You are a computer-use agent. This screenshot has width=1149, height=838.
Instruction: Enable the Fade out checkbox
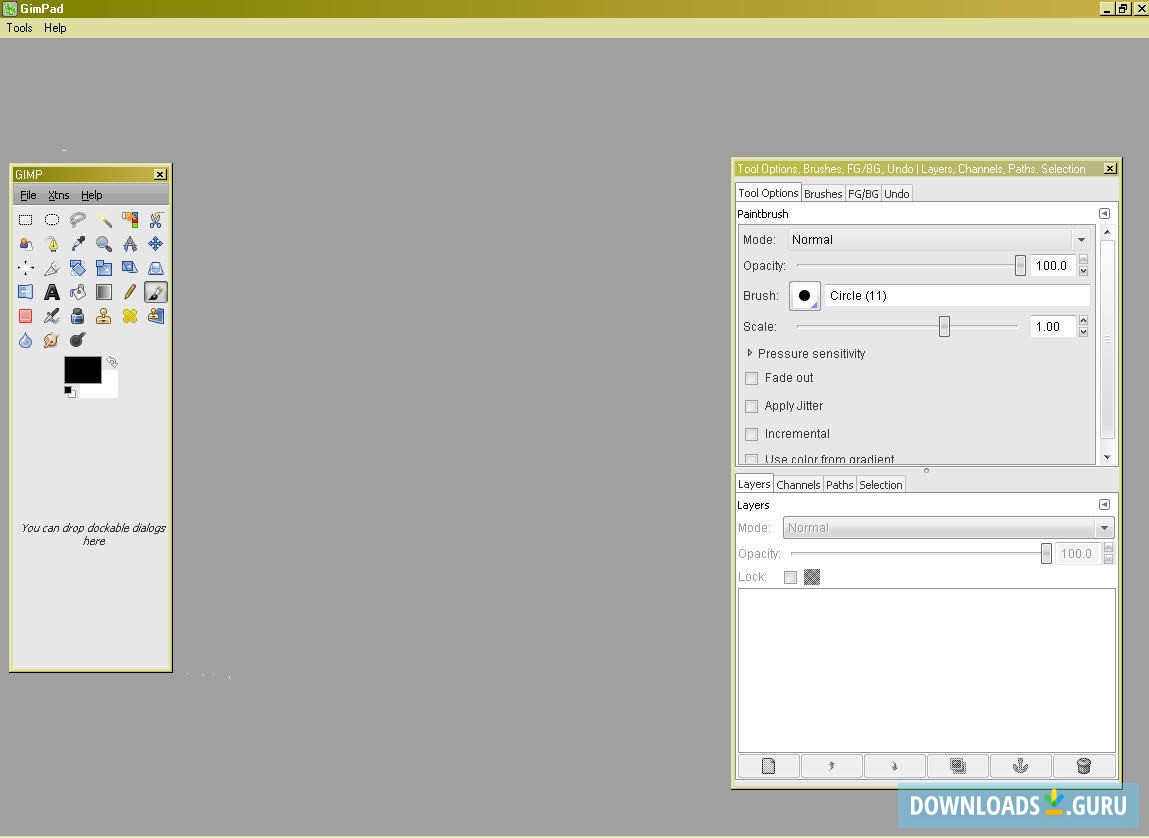point(751,379)
